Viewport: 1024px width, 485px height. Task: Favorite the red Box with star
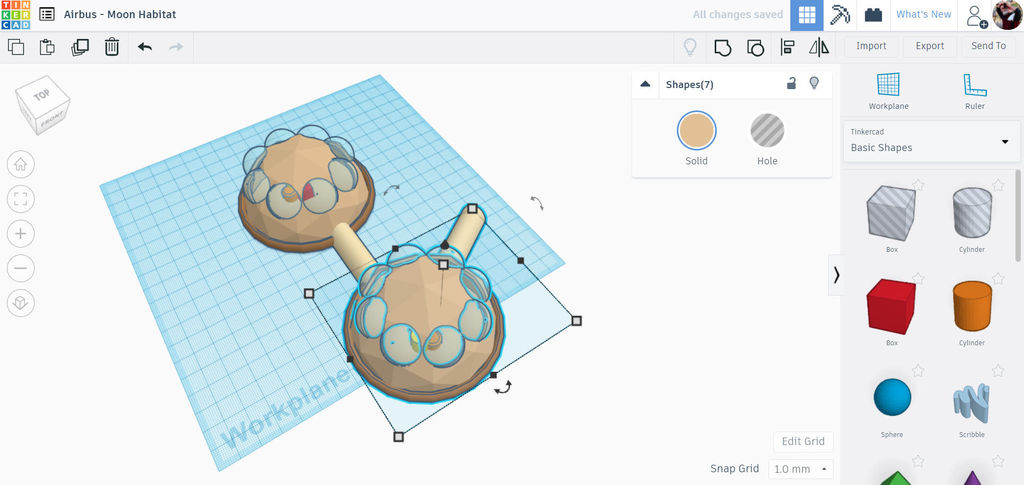[918, 278]
